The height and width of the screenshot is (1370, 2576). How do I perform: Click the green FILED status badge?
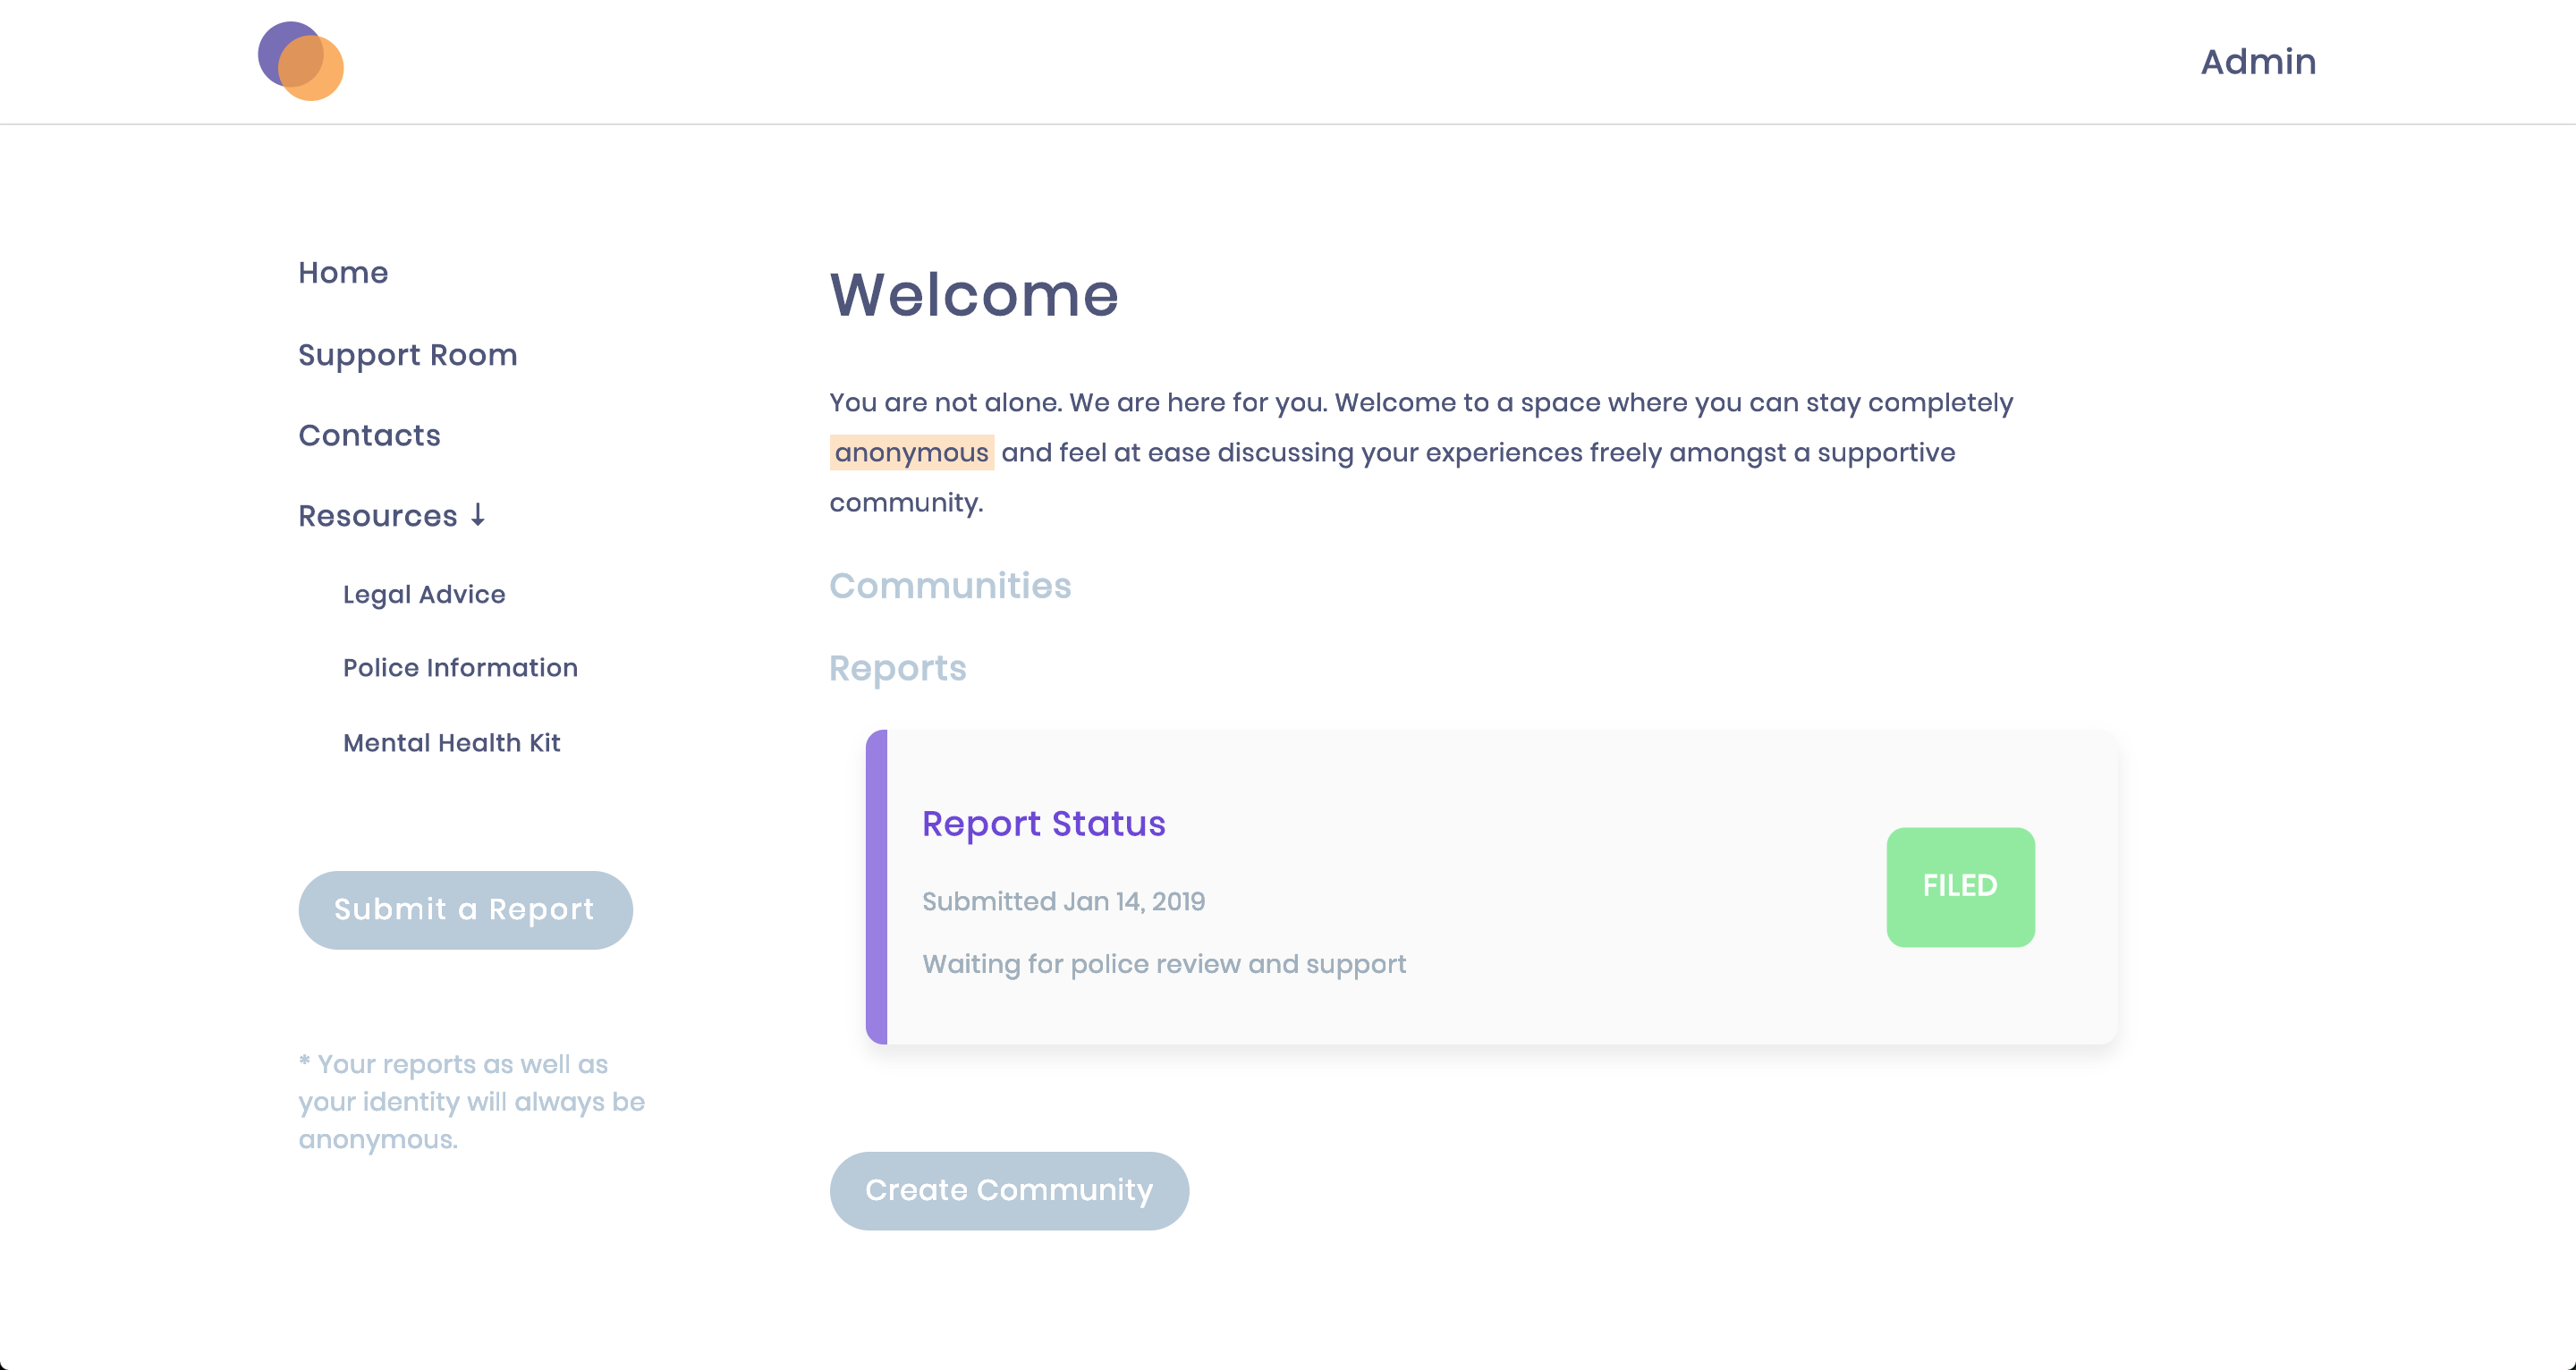(x=1959, y=886)
